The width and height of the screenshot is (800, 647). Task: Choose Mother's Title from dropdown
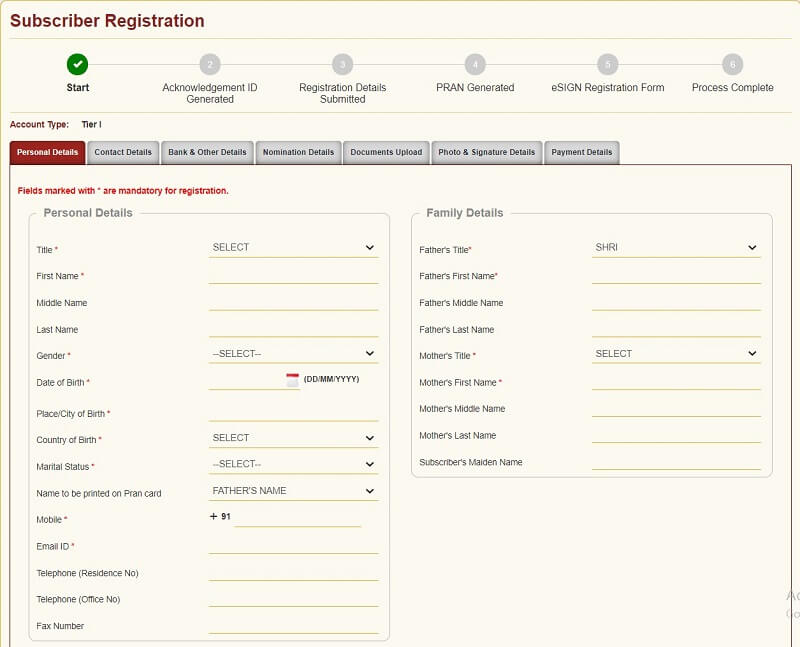tap(676, 353)
